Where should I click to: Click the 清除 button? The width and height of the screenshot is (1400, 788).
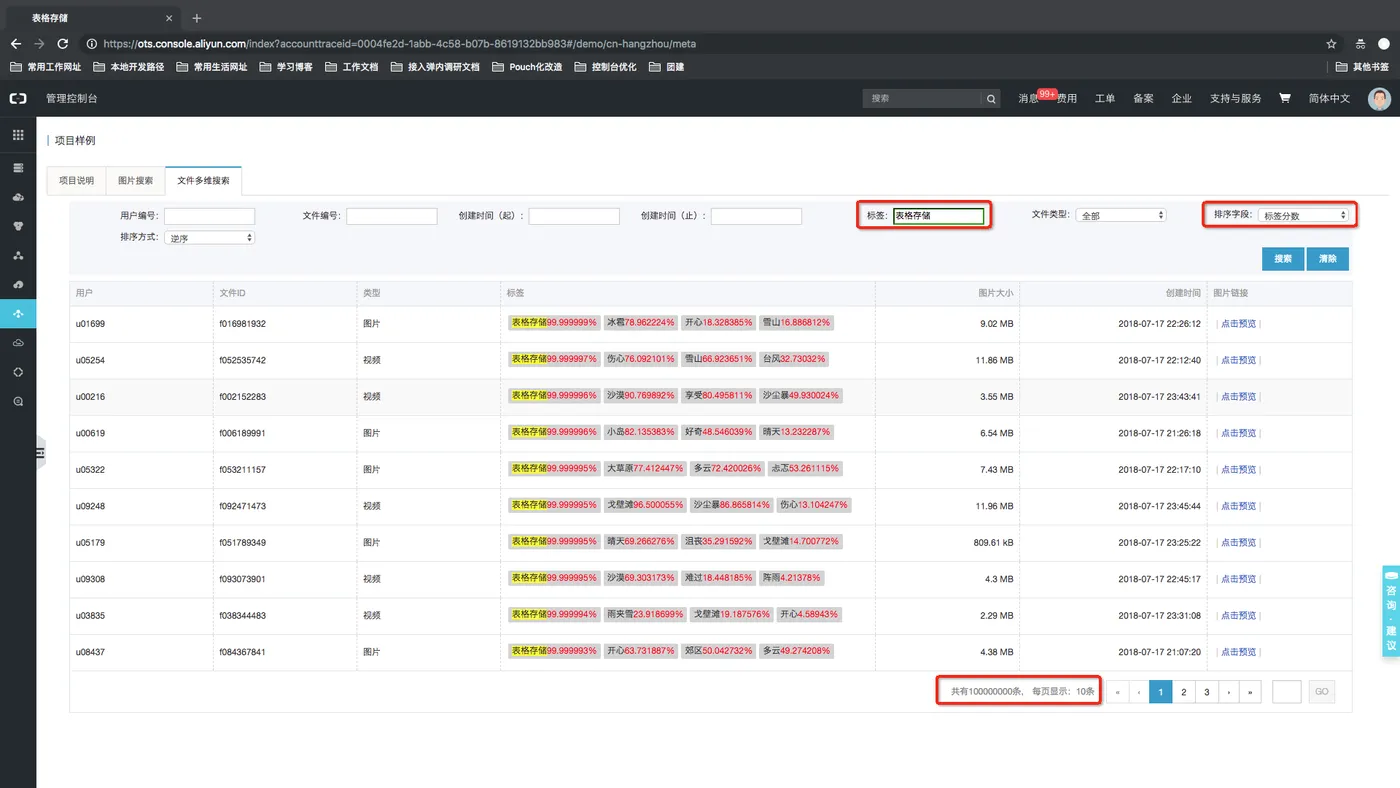pyautogui.click(x=1327, y=258)
